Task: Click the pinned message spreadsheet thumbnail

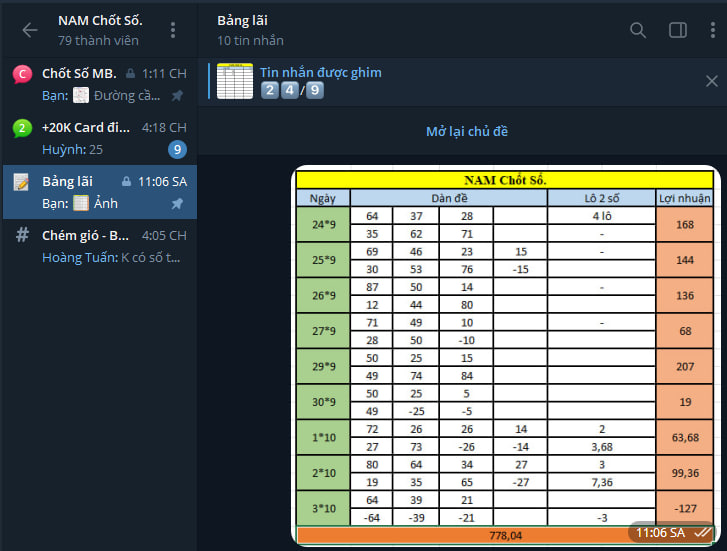Action: coord(235,81)
